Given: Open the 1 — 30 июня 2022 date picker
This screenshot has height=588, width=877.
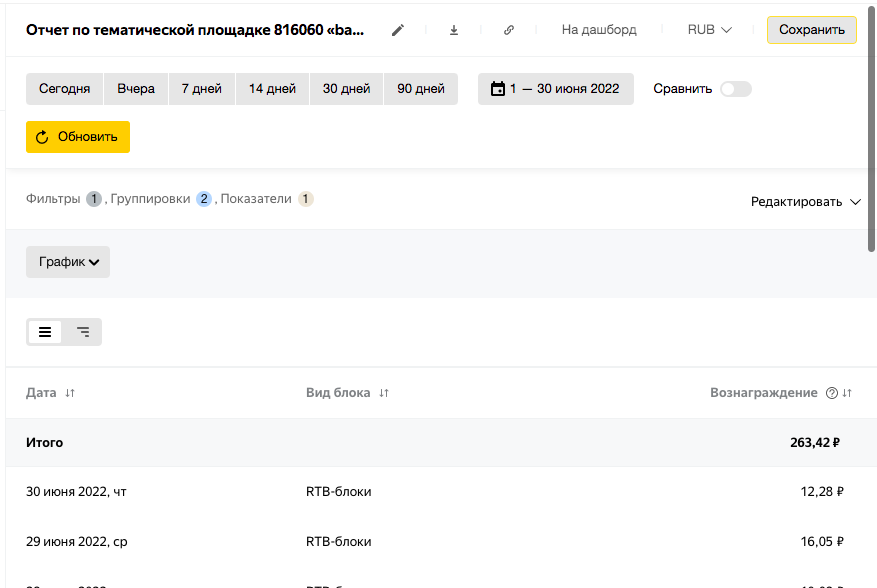Looking at the screenshot, I should pos(555,89).
